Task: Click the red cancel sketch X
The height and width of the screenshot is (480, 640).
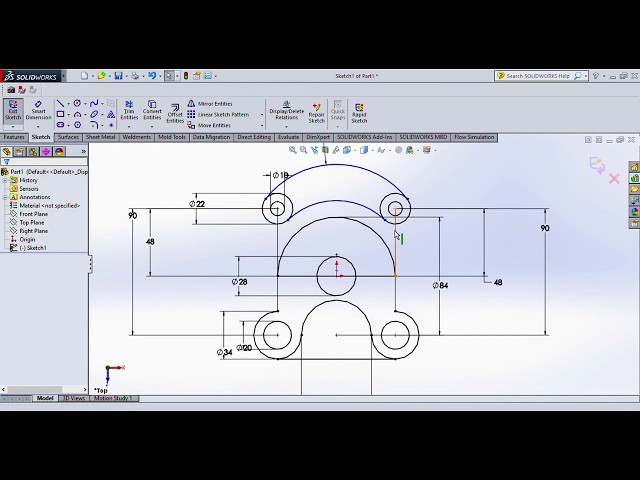Action: (x=614, y=178)
